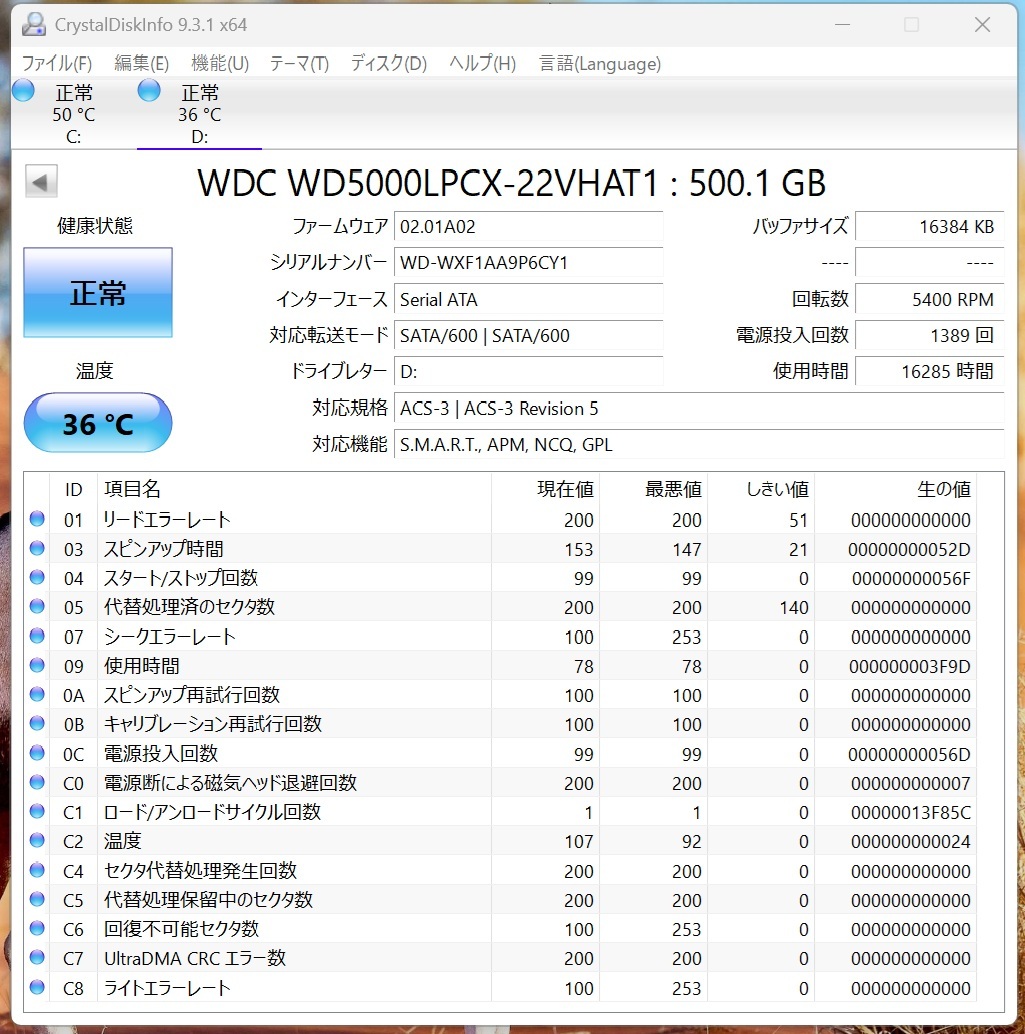This screenshot has width=1025, height=1034.
Task: Click raw value 000000003F9D
Action: [x=910, y=666]
